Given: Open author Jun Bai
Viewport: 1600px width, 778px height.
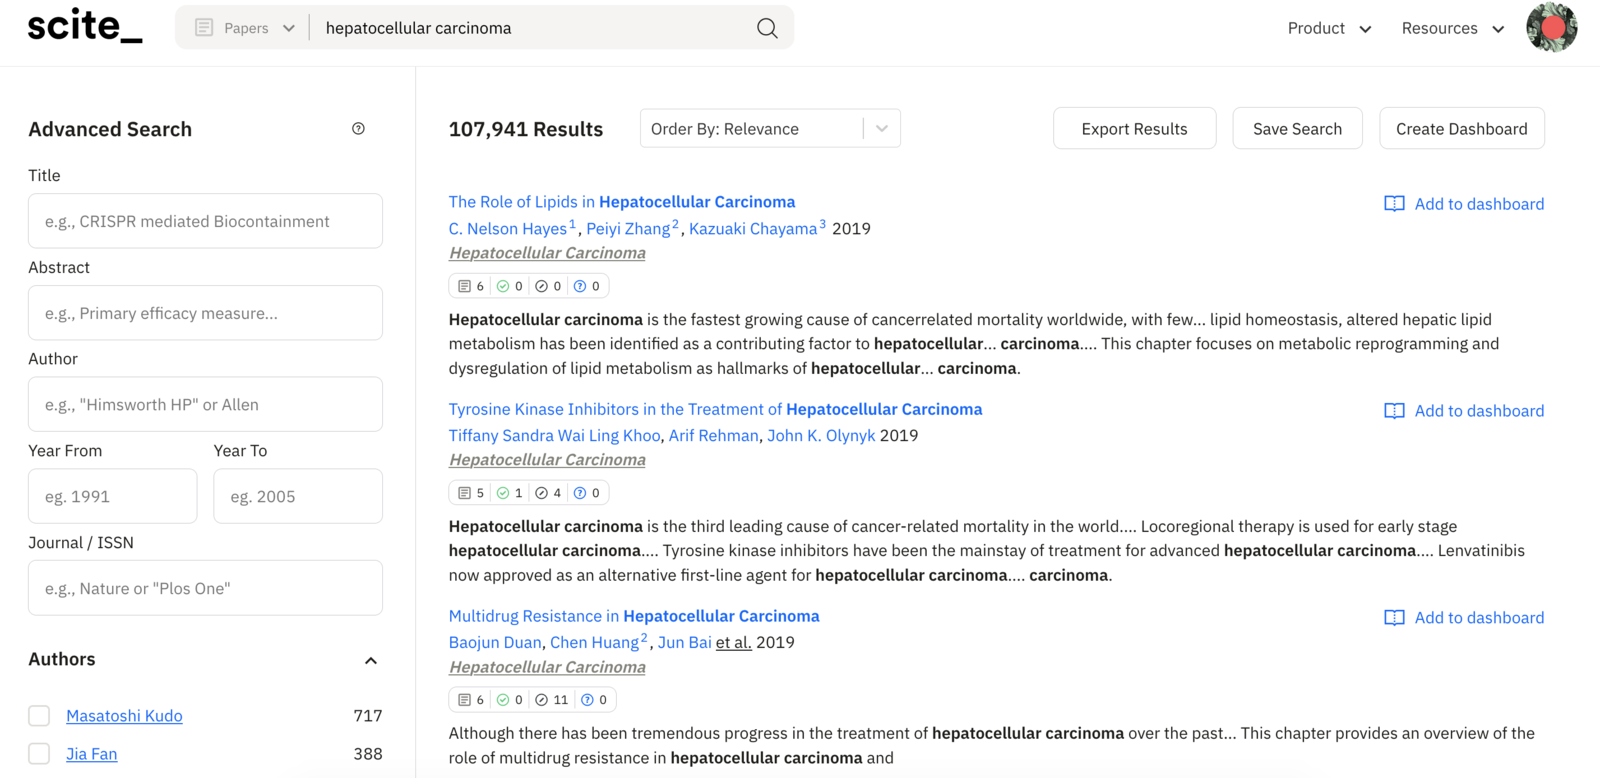Looking at the screenshot, I should point(684,643).
